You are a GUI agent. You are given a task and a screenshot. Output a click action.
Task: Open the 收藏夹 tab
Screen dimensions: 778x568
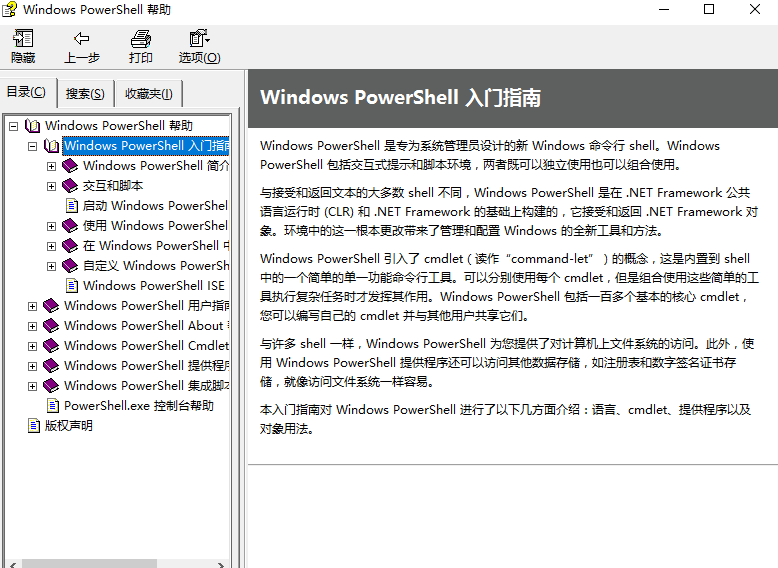148,94
